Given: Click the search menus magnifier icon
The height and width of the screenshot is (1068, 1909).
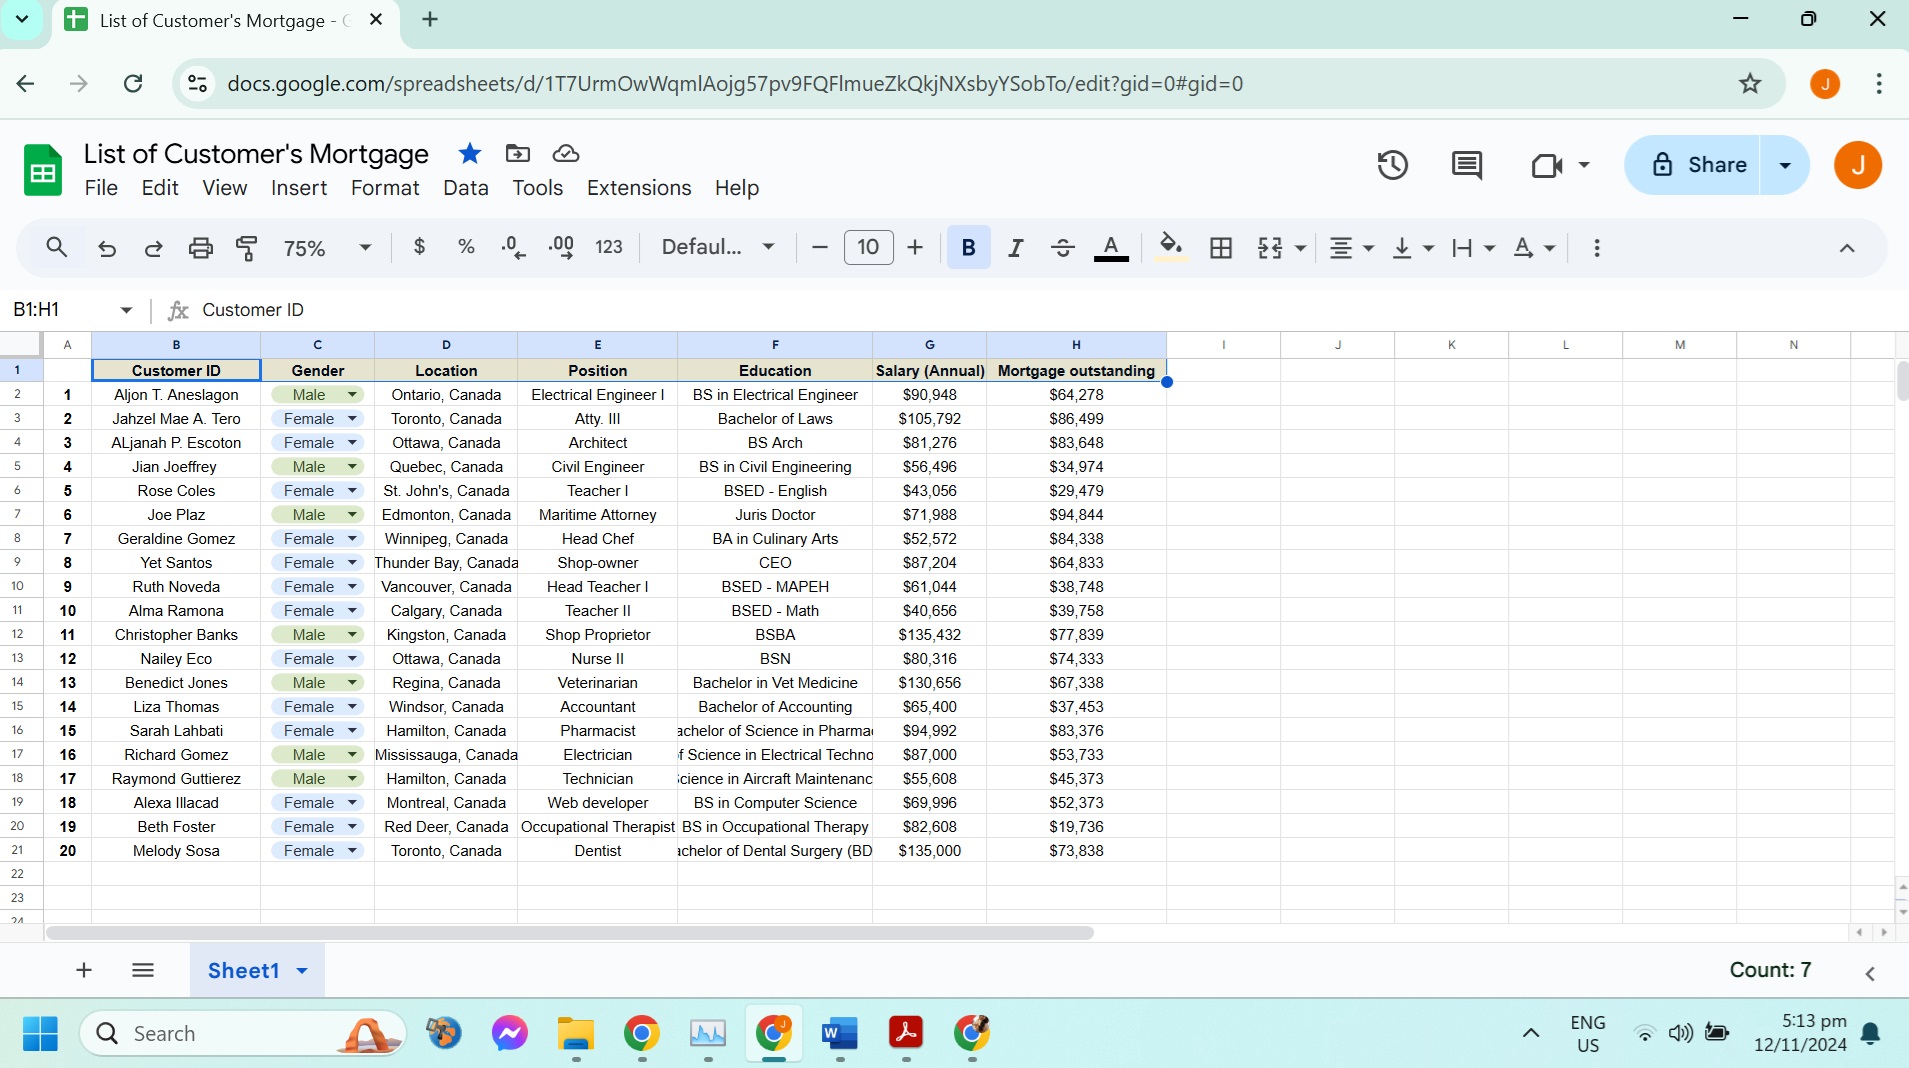Looking at the screenshot, I should [x=57, y=247].
